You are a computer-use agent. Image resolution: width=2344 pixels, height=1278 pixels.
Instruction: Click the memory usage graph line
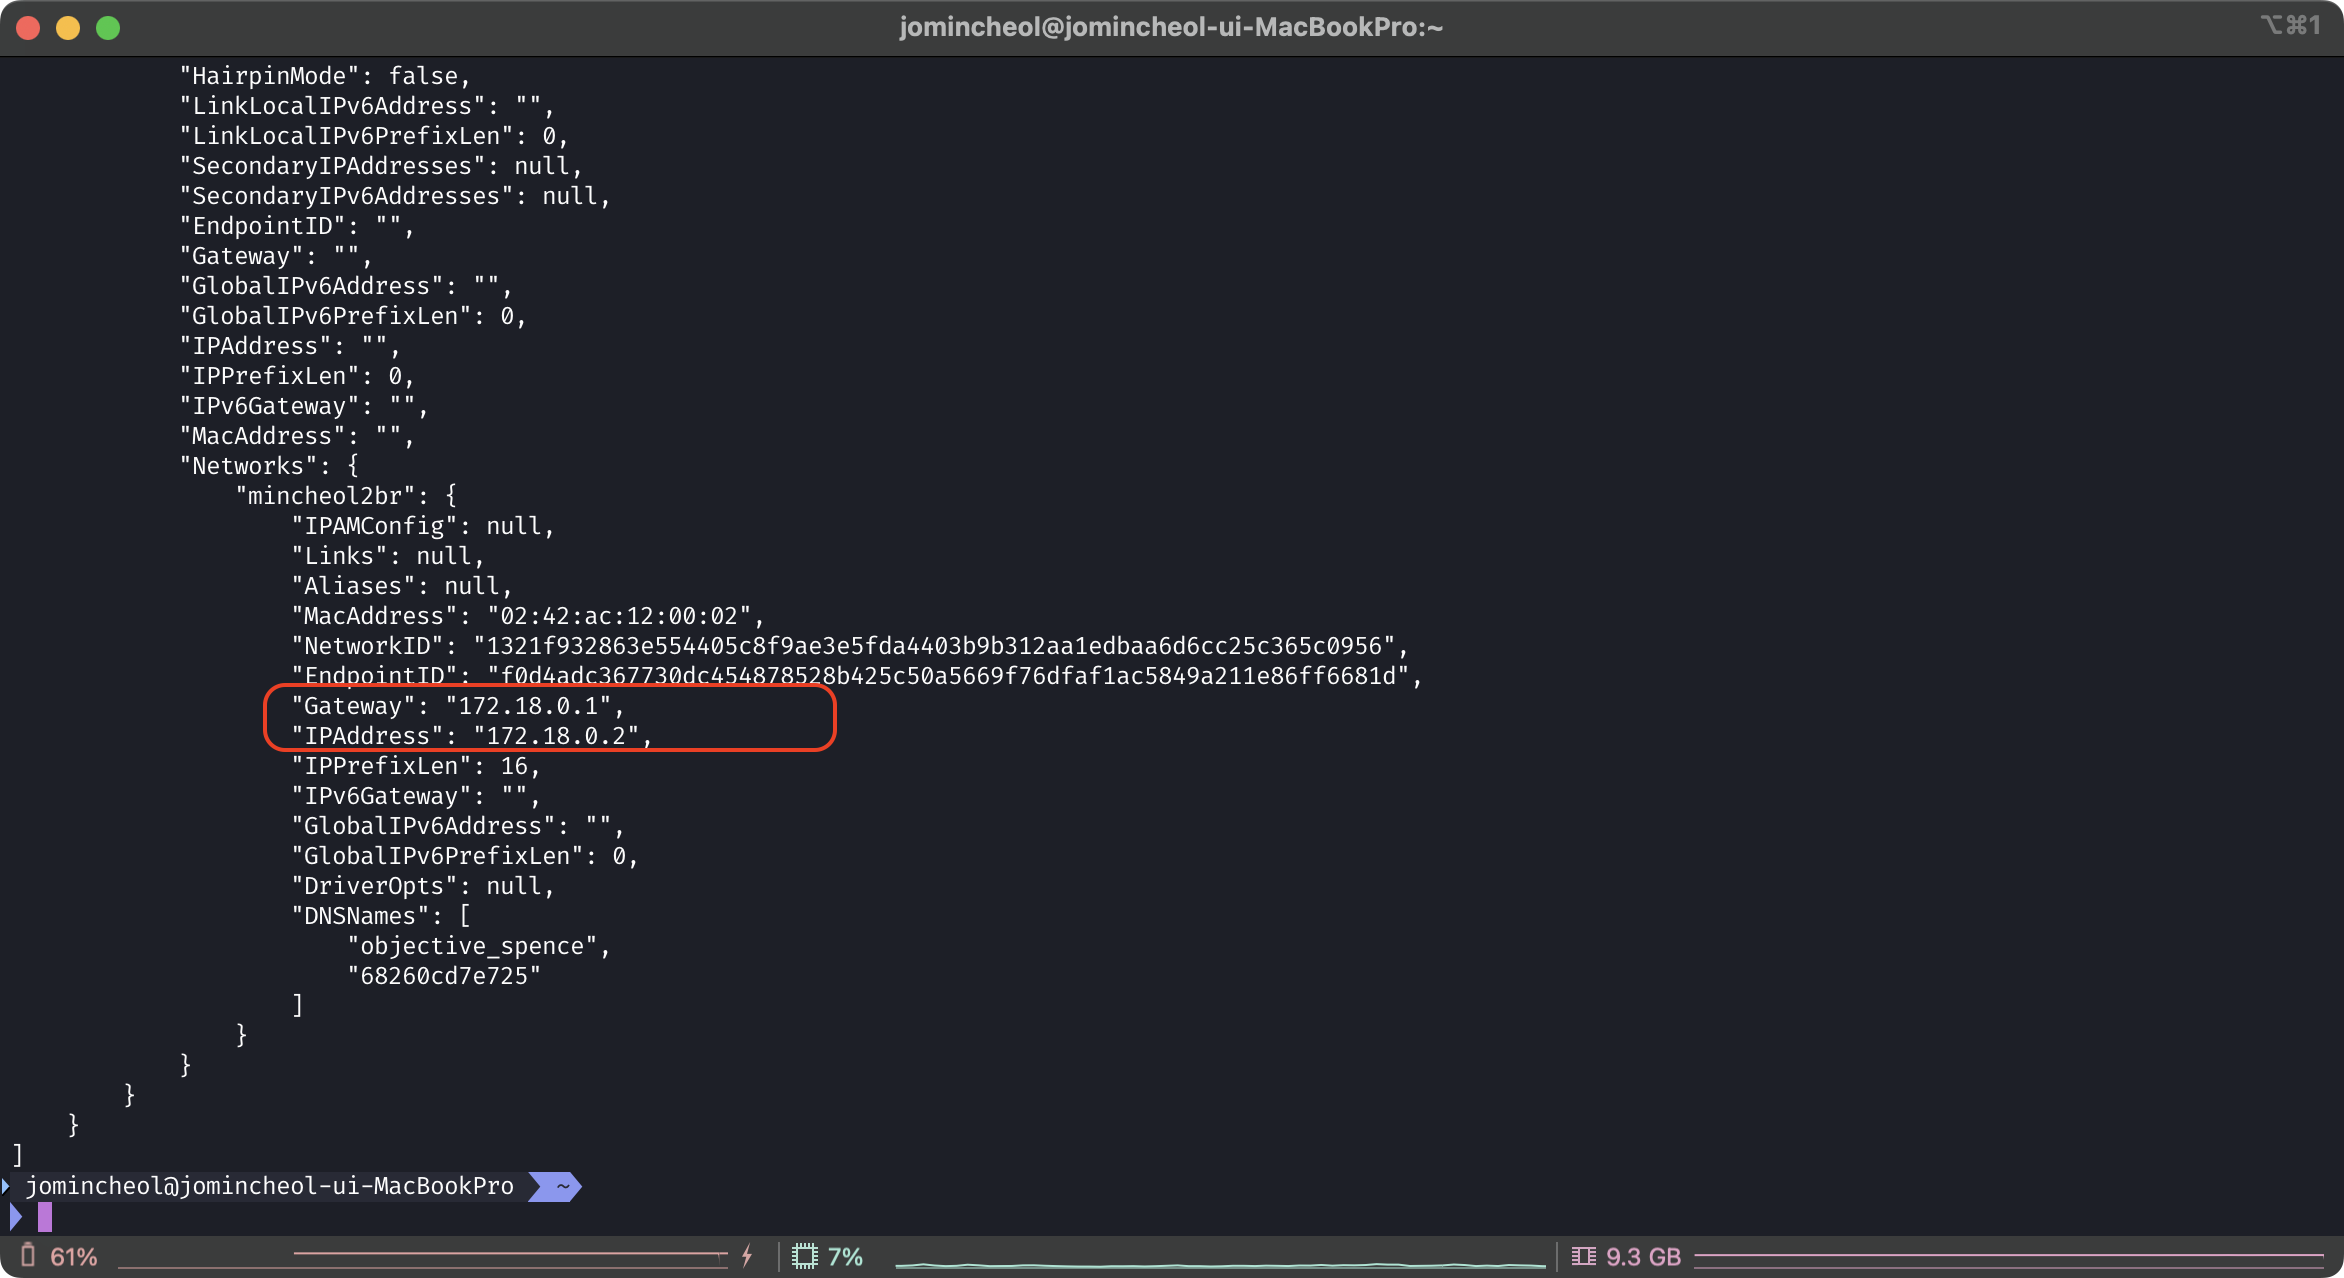pos(2010,1254)
